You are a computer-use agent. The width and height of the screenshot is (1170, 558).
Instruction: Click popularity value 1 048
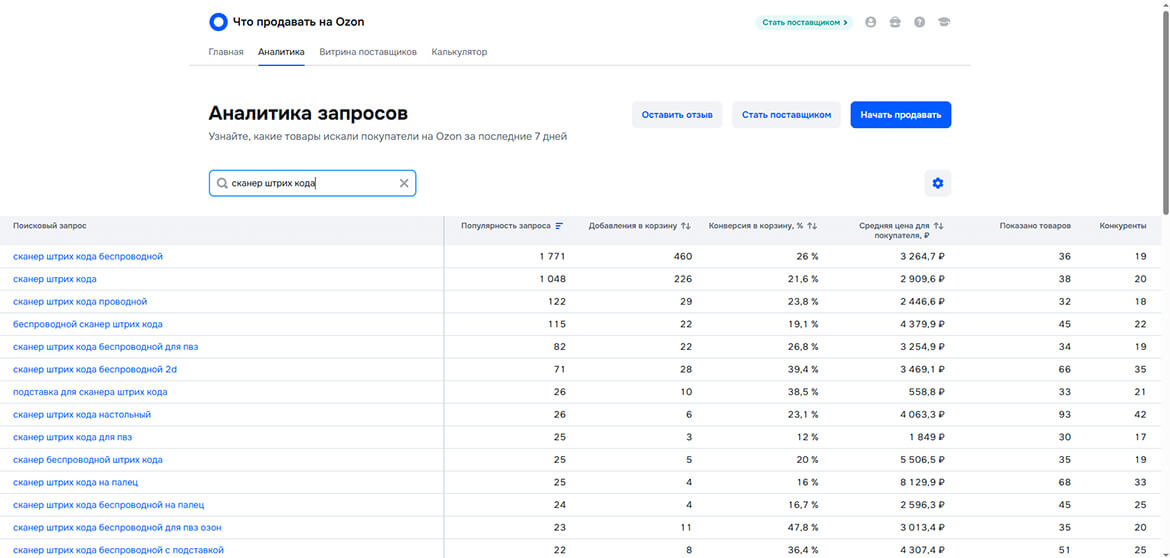[x=551, y=279]
